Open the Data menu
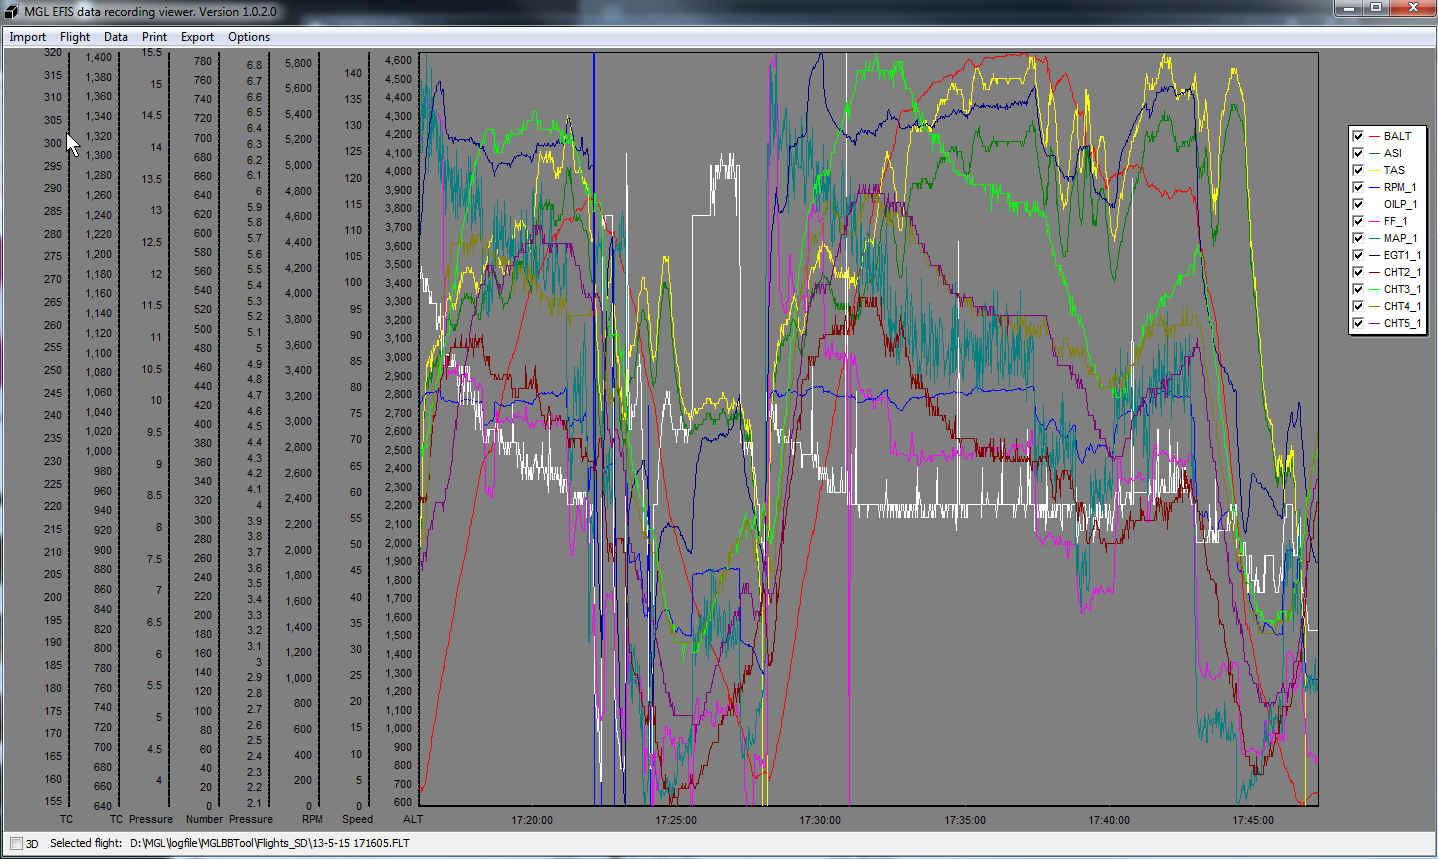The width and height of the screenshot is (1438, 859). (116, 37)
